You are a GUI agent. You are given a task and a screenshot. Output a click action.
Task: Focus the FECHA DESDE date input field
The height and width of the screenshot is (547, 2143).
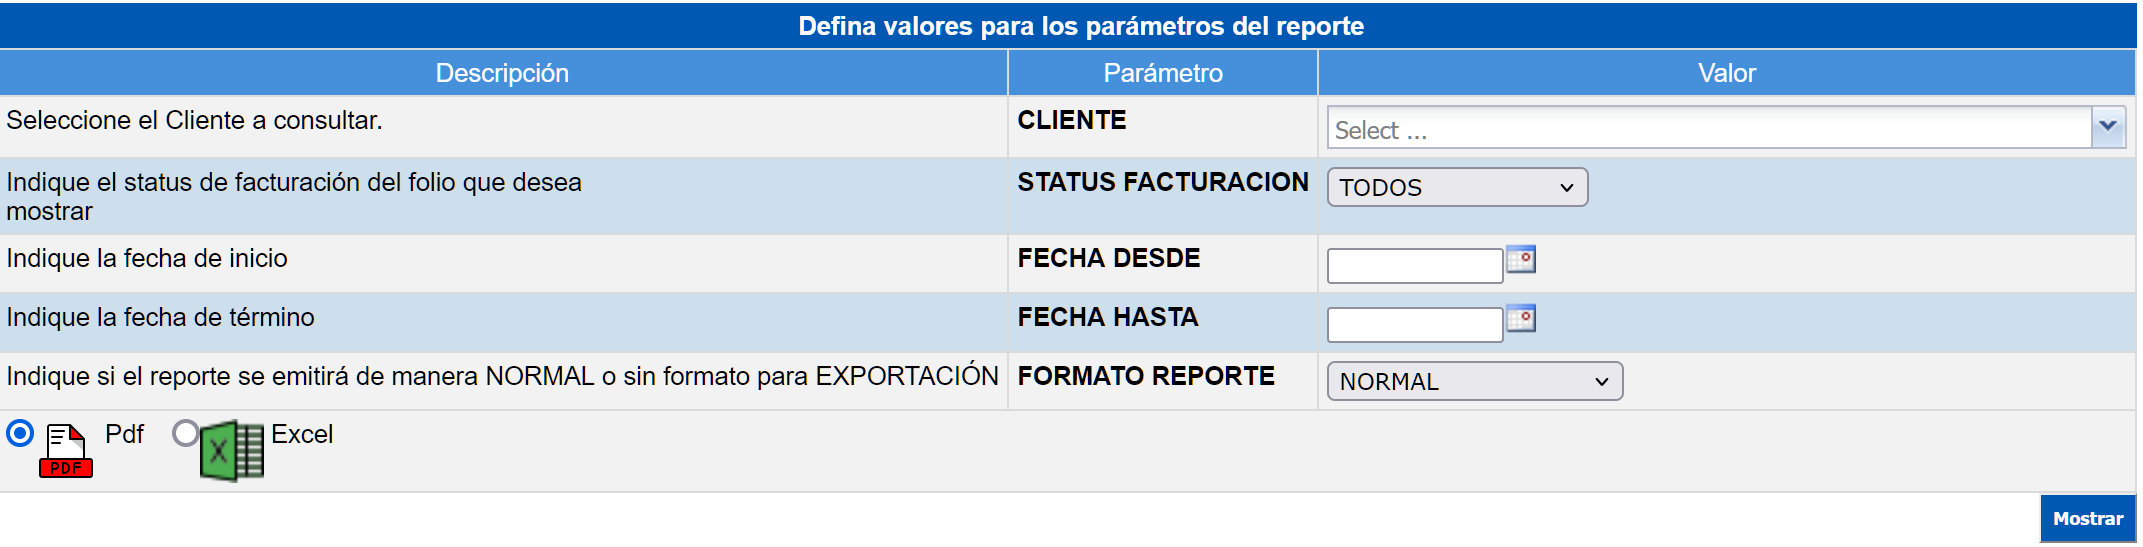click(x=1415, y=266)
